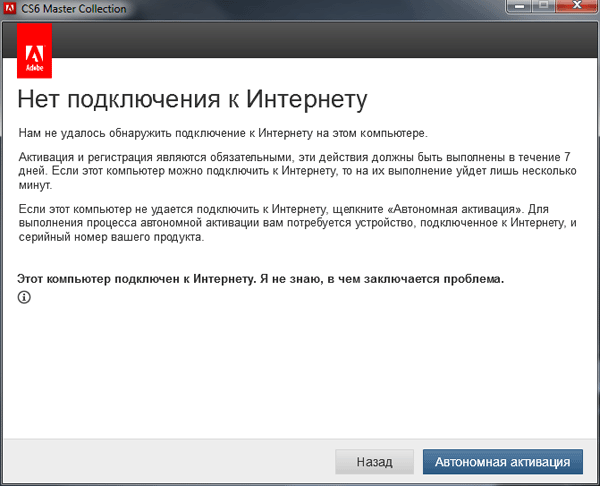
Task: Close the CS6 Master Collection window
Action: pos(577,6)
